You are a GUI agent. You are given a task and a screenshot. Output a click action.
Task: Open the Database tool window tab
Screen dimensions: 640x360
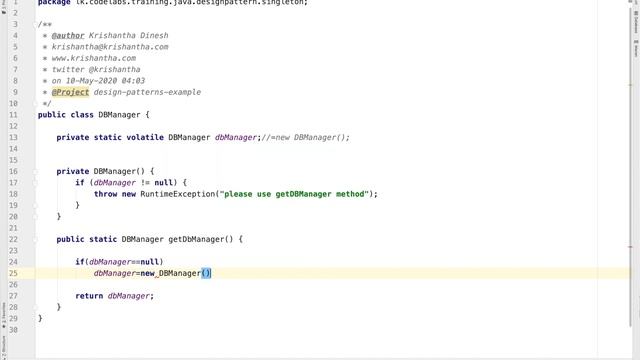636,22
